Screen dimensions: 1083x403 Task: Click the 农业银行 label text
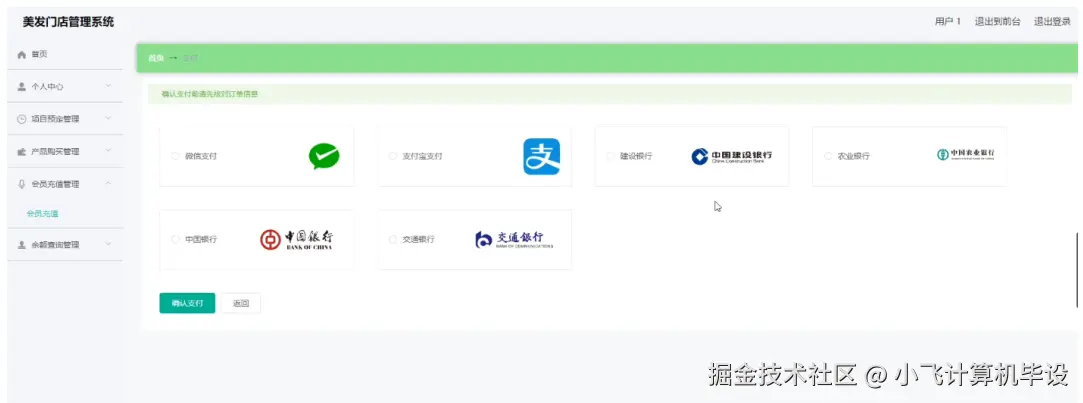[x=854, y=156]
